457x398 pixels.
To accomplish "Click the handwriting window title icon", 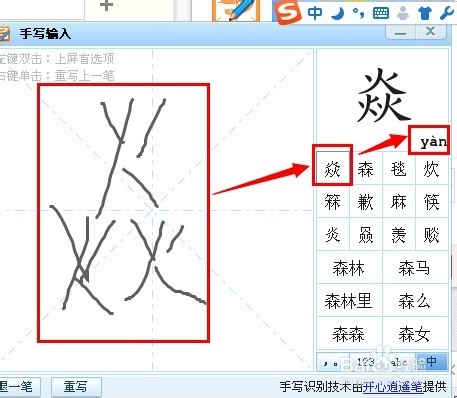I will (x=4, y=34).
